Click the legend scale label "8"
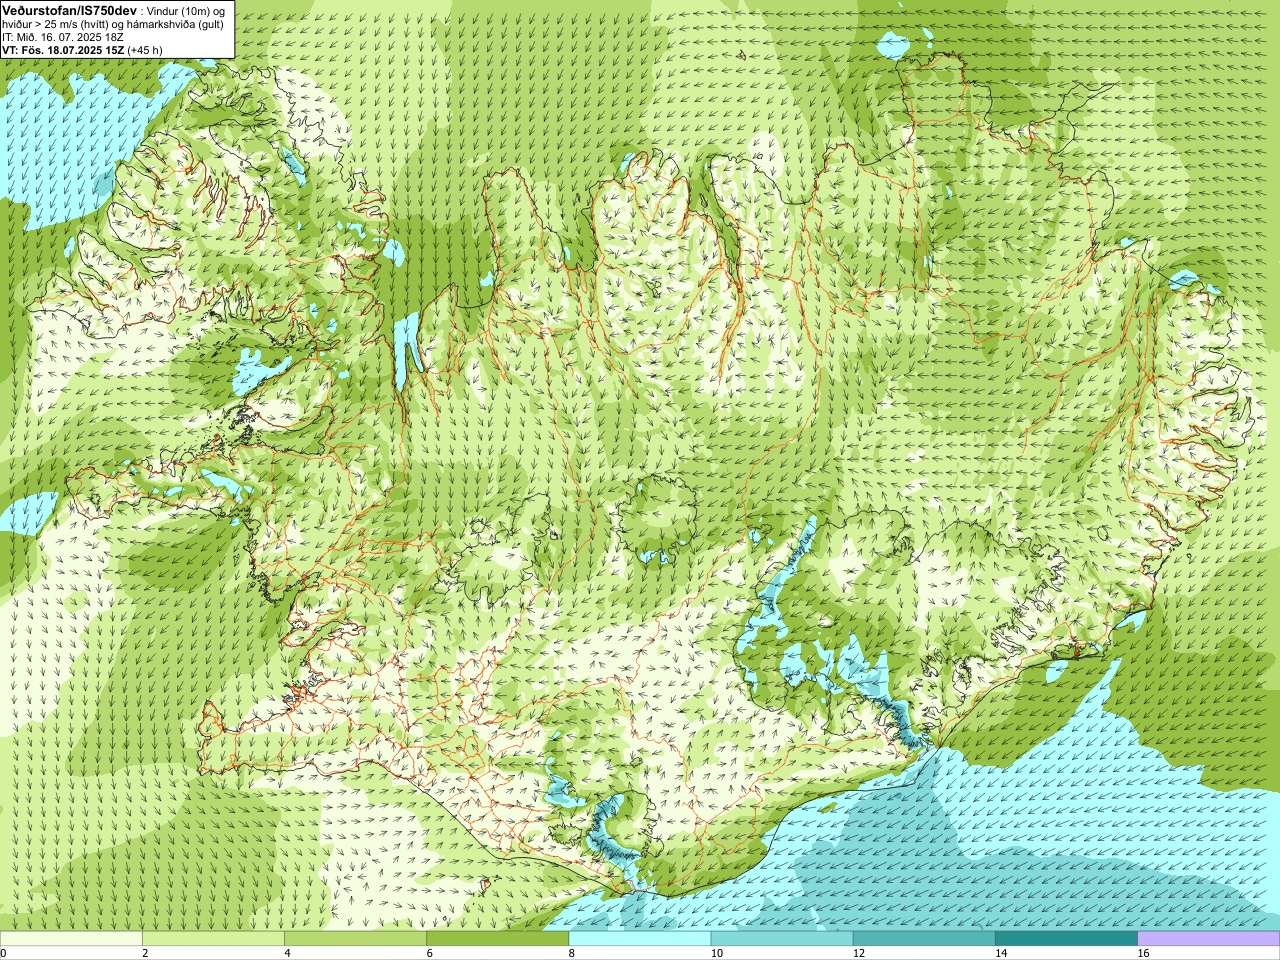Viewport: 1280px width, 960px height. pyautogui.click(x=572, y=953)
